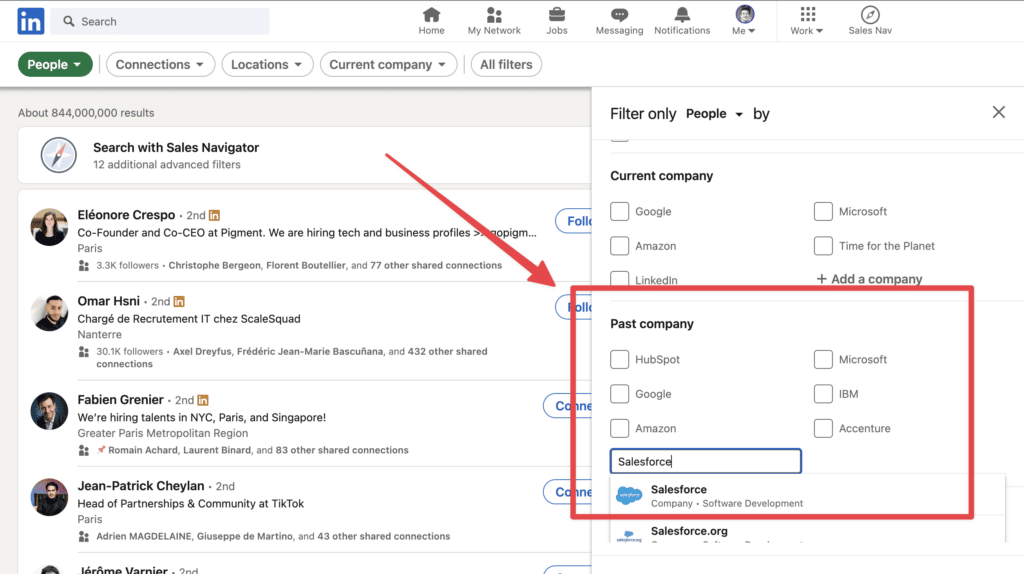Viewport: 1024px width, 574px height.
Task: Check HubSpot under Past company
Action: 619,359
